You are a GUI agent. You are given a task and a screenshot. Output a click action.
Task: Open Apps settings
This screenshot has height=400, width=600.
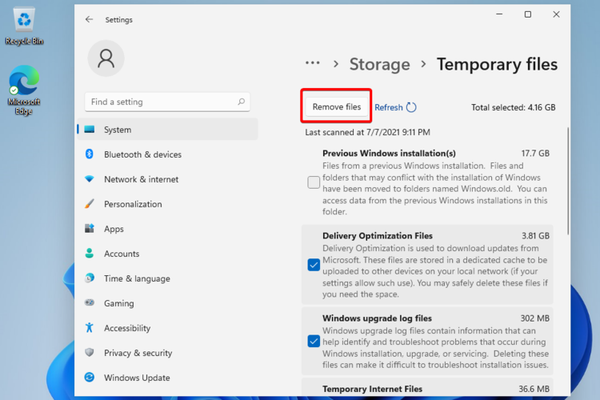168,229
